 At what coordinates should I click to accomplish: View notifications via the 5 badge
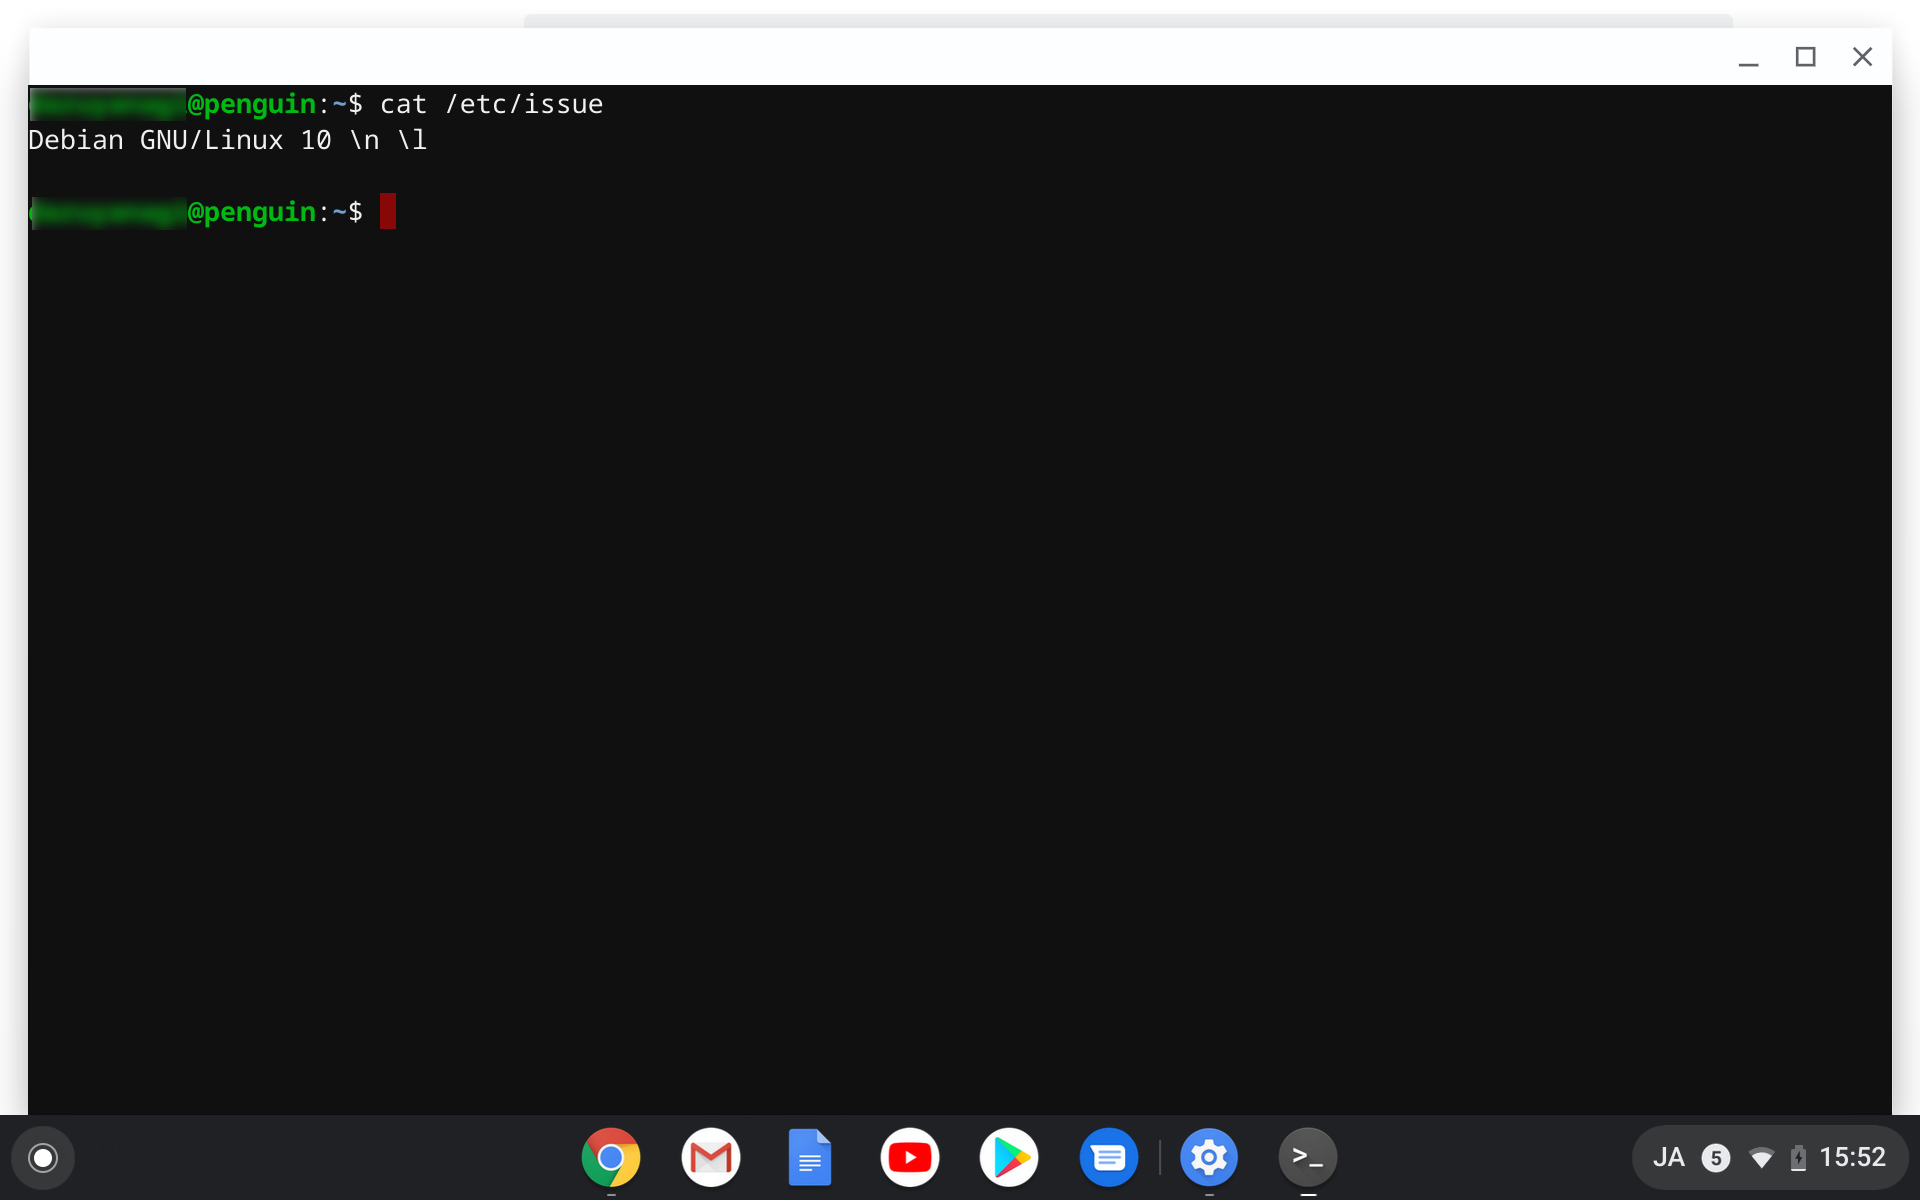(1716, 1157)
